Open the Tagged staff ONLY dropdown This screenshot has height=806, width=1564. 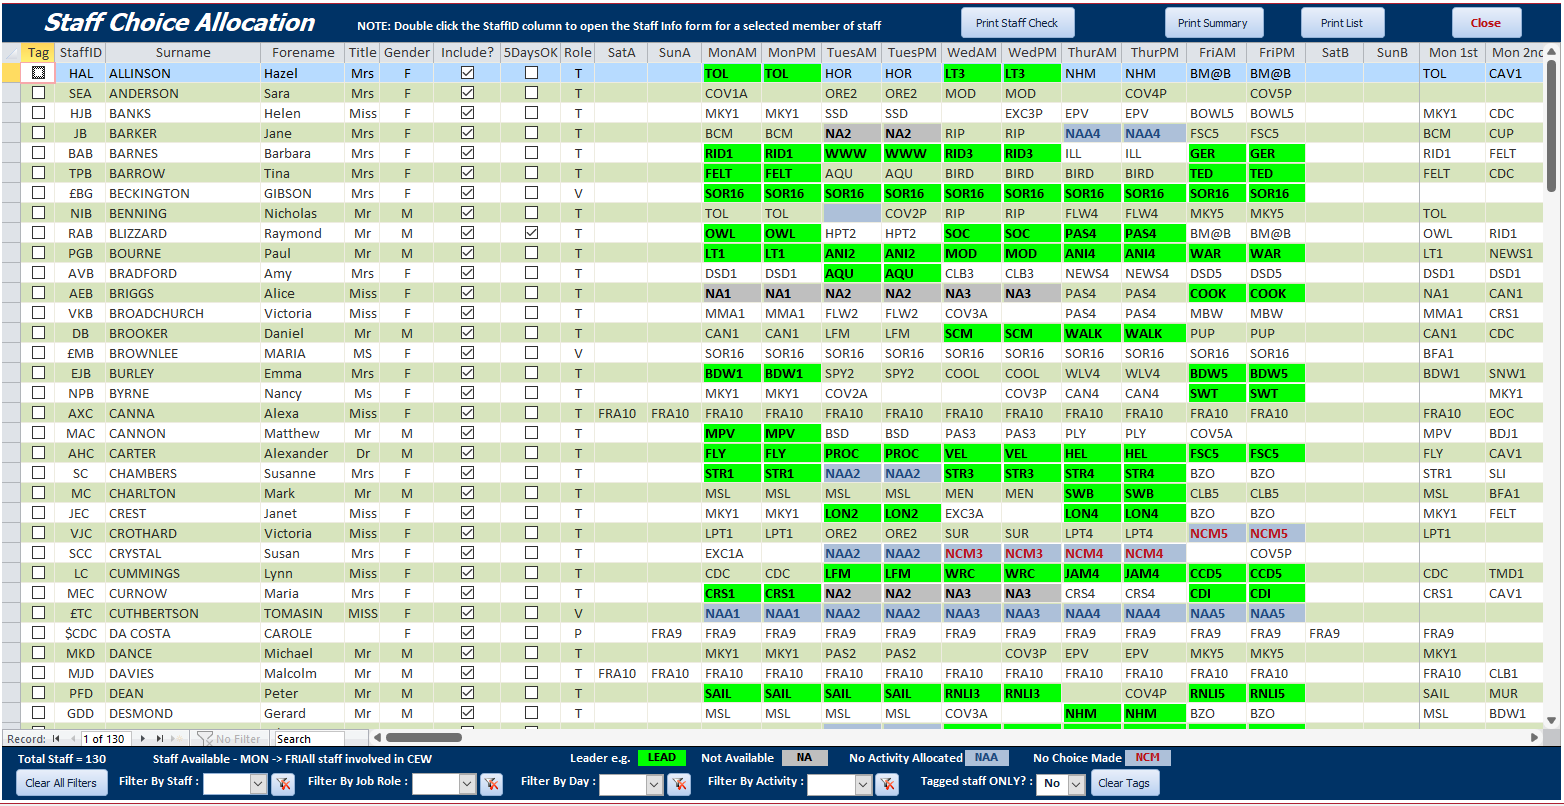point(1076,784)
